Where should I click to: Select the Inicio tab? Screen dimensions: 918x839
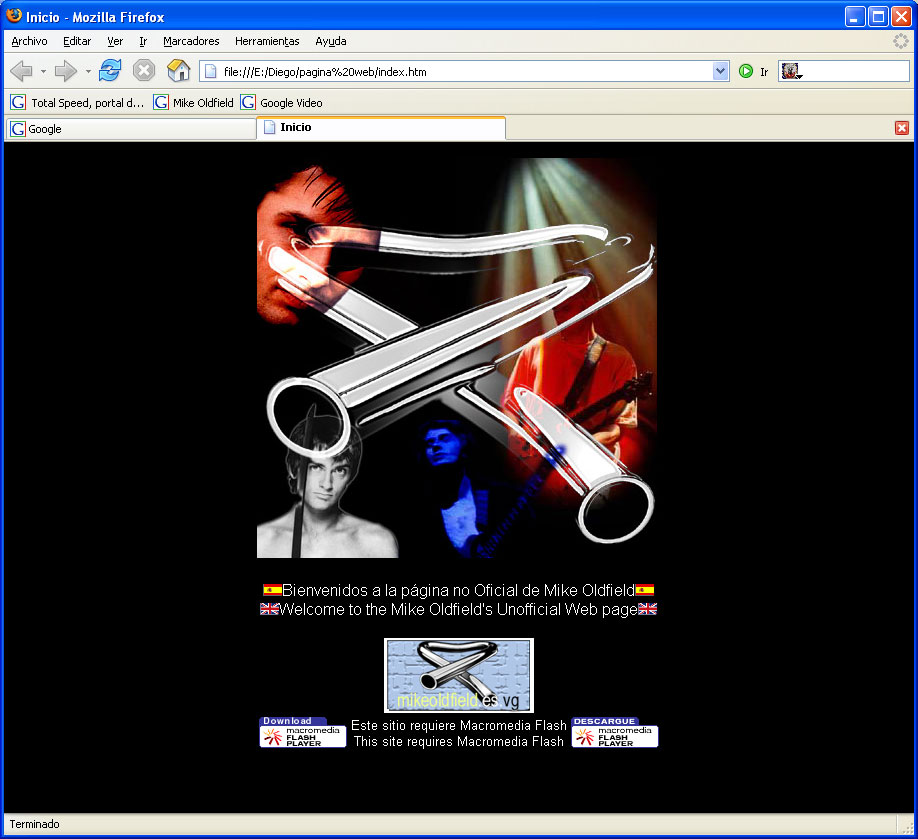pyautogui.click(x=381, y=128)
